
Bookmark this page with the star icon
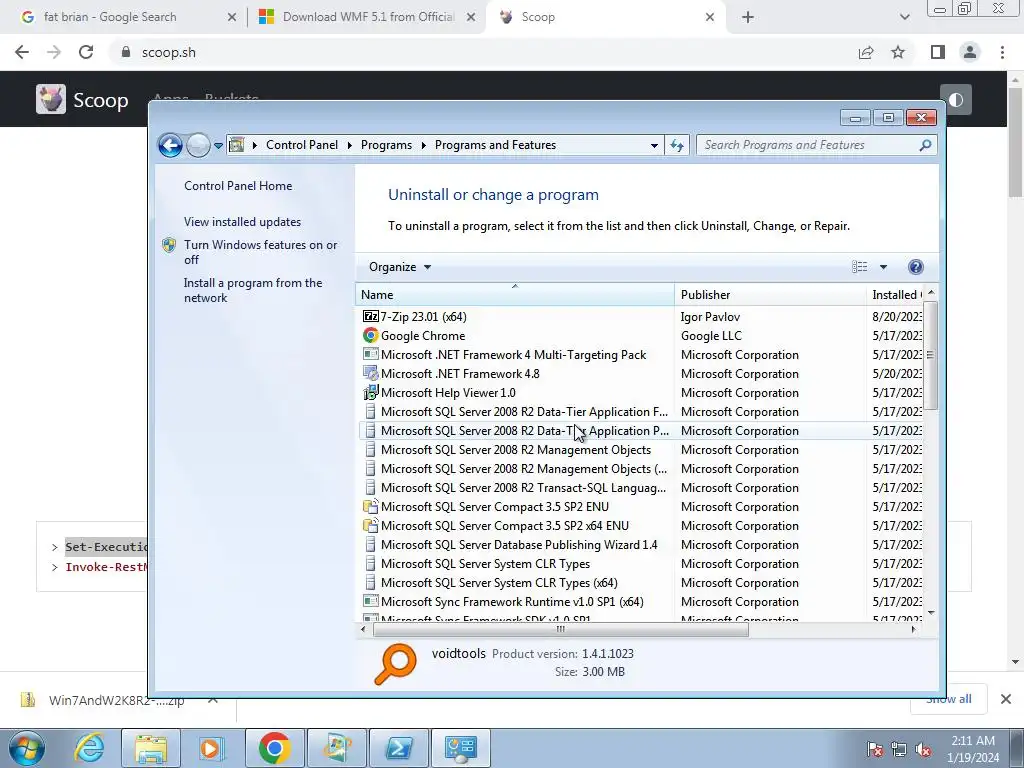point(898,52)
